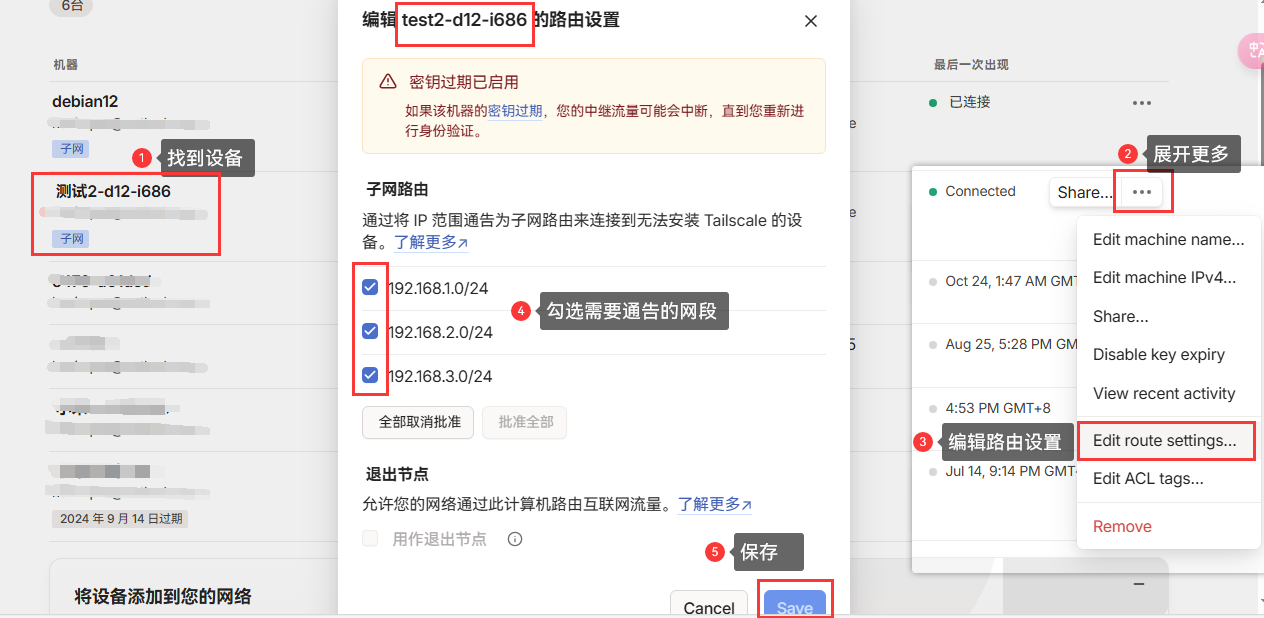Click the Aug 25, 5:28 PM timestamp
Screen dimensions: 1264x618
pos(1010,344)
